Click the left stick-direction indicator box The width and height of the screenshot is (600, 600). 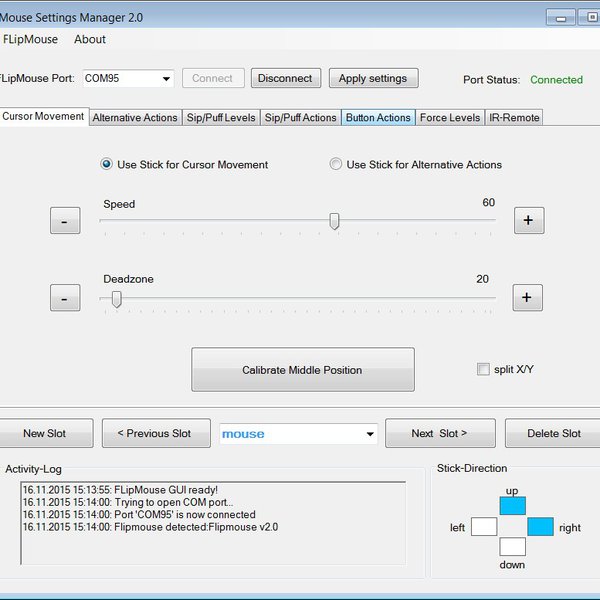(484, 527)
